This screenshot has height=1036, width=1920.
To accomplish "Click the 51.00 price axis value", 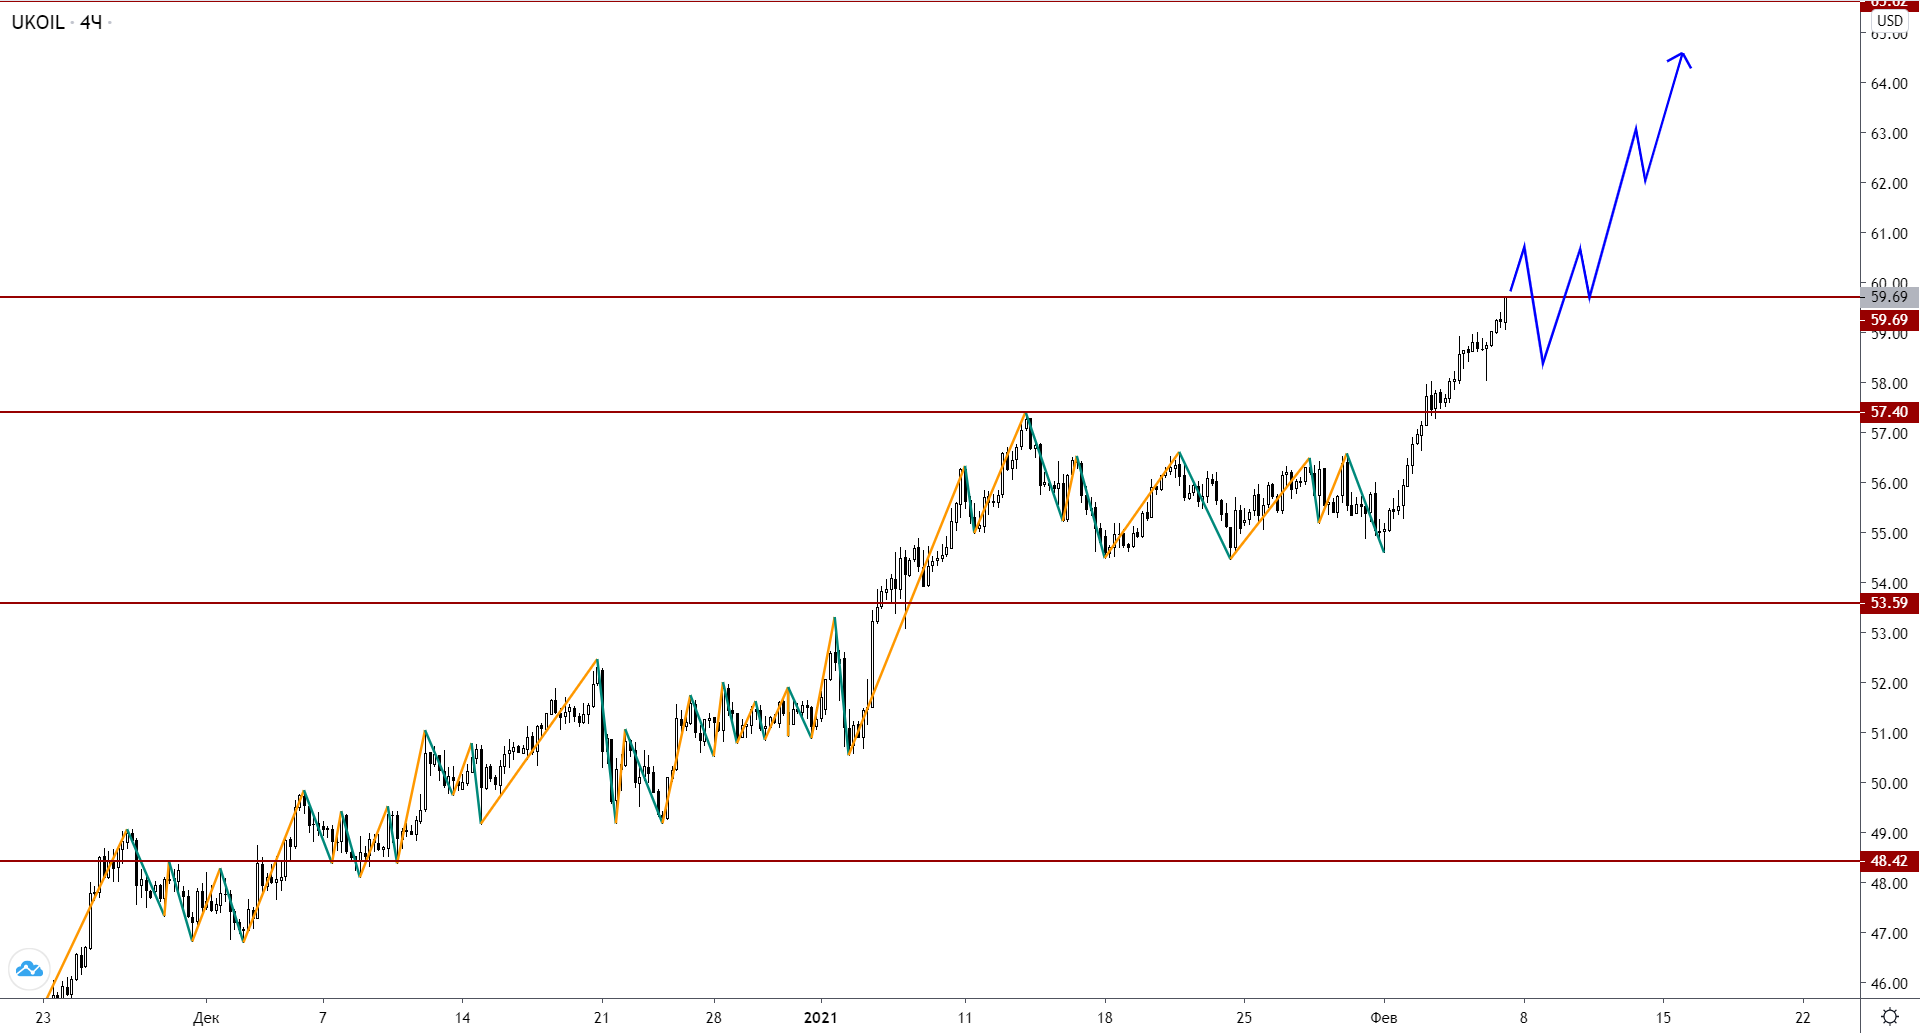I will click(1889, 734).
